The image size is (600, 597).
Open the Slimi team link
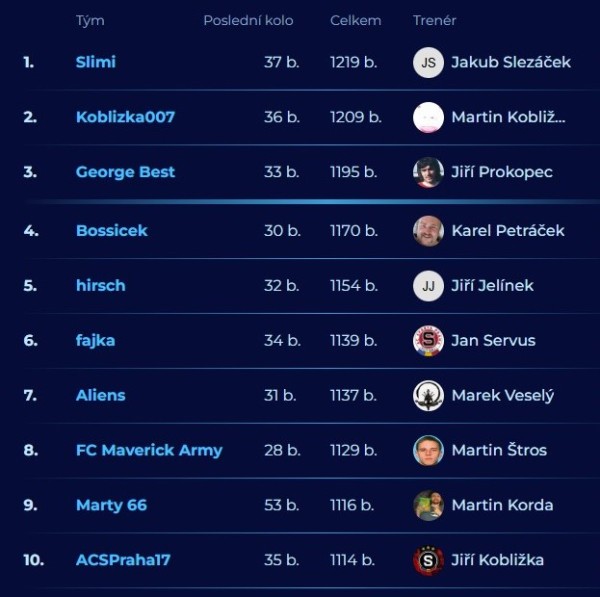pos(96,62)
